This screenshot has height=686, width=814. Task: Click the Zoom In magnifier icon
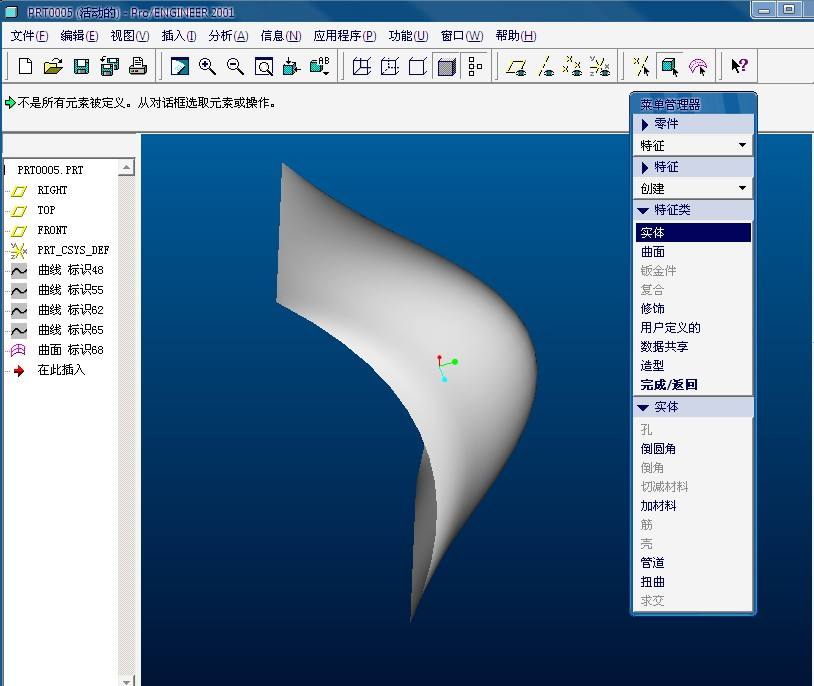tap(208, 67)
